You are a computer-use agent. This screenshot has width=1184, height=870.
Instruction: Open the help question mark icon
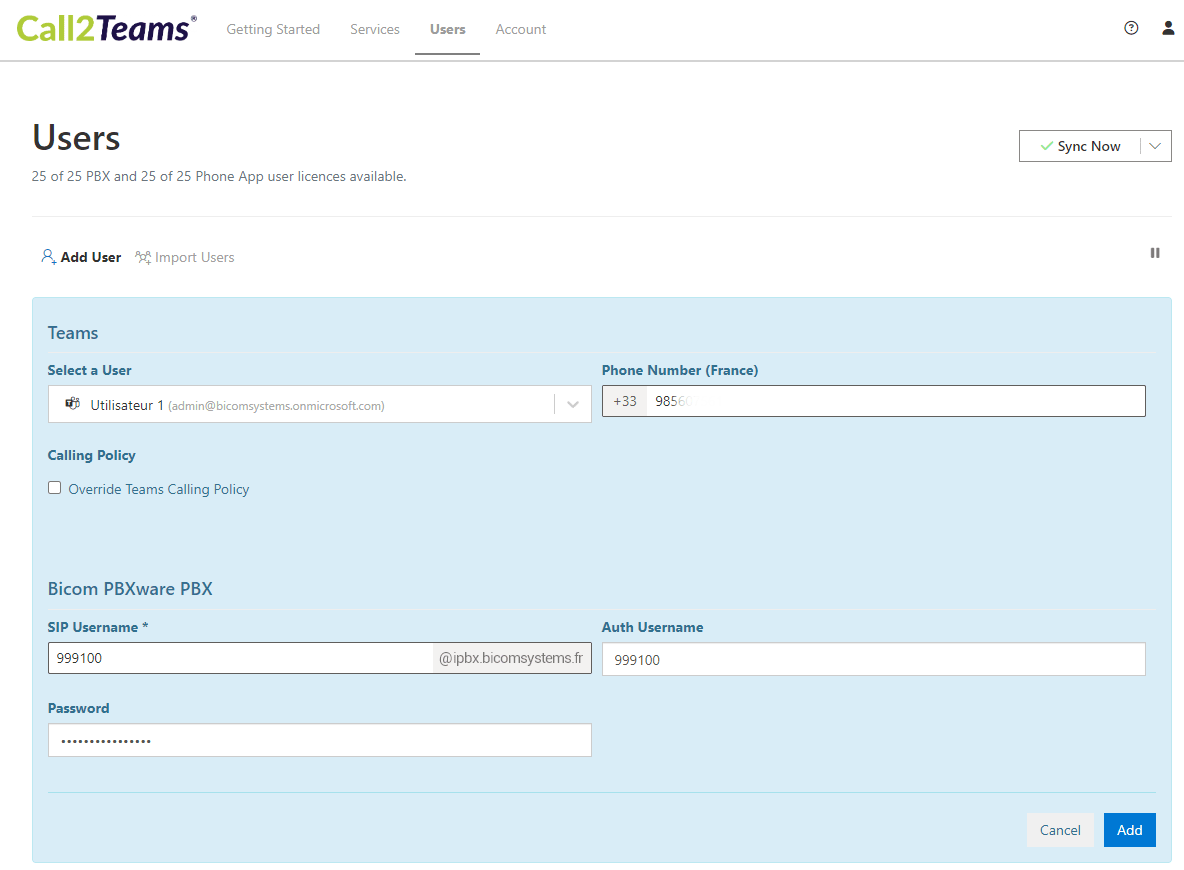(x=1130, y=28)
